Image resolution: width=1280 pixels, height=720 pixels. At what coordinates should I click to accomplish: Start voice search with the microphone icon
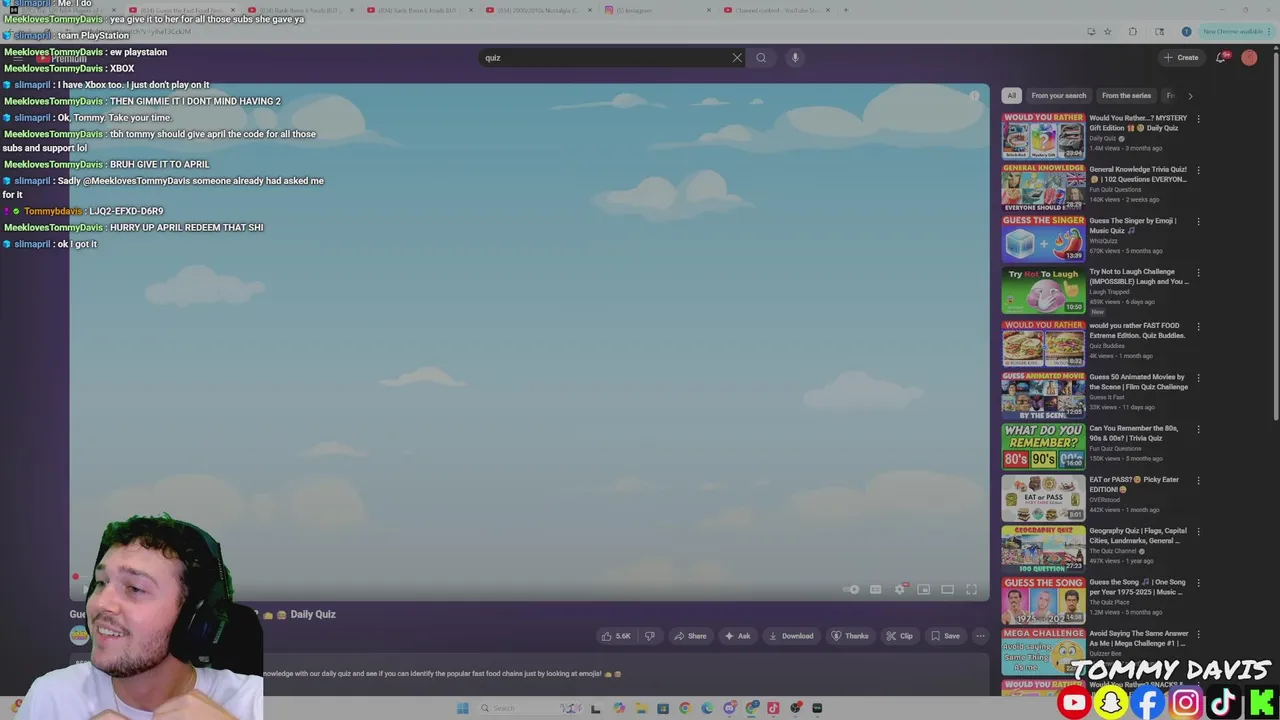[x=795, y=57]
